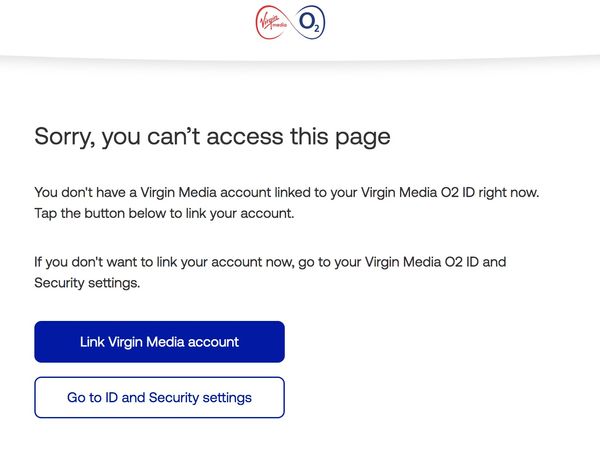Click the "access this page" heading words

tap(298, 137)
